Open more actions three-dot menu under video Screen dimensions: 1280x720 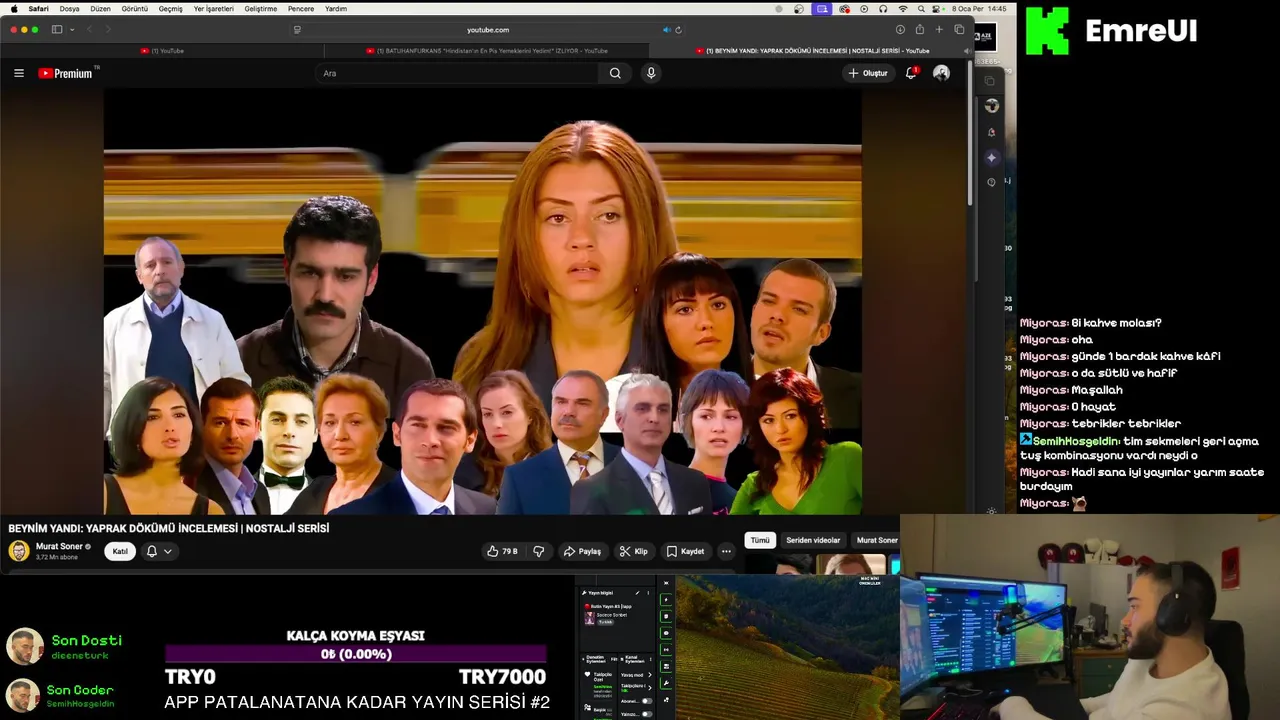pos(726,551)
